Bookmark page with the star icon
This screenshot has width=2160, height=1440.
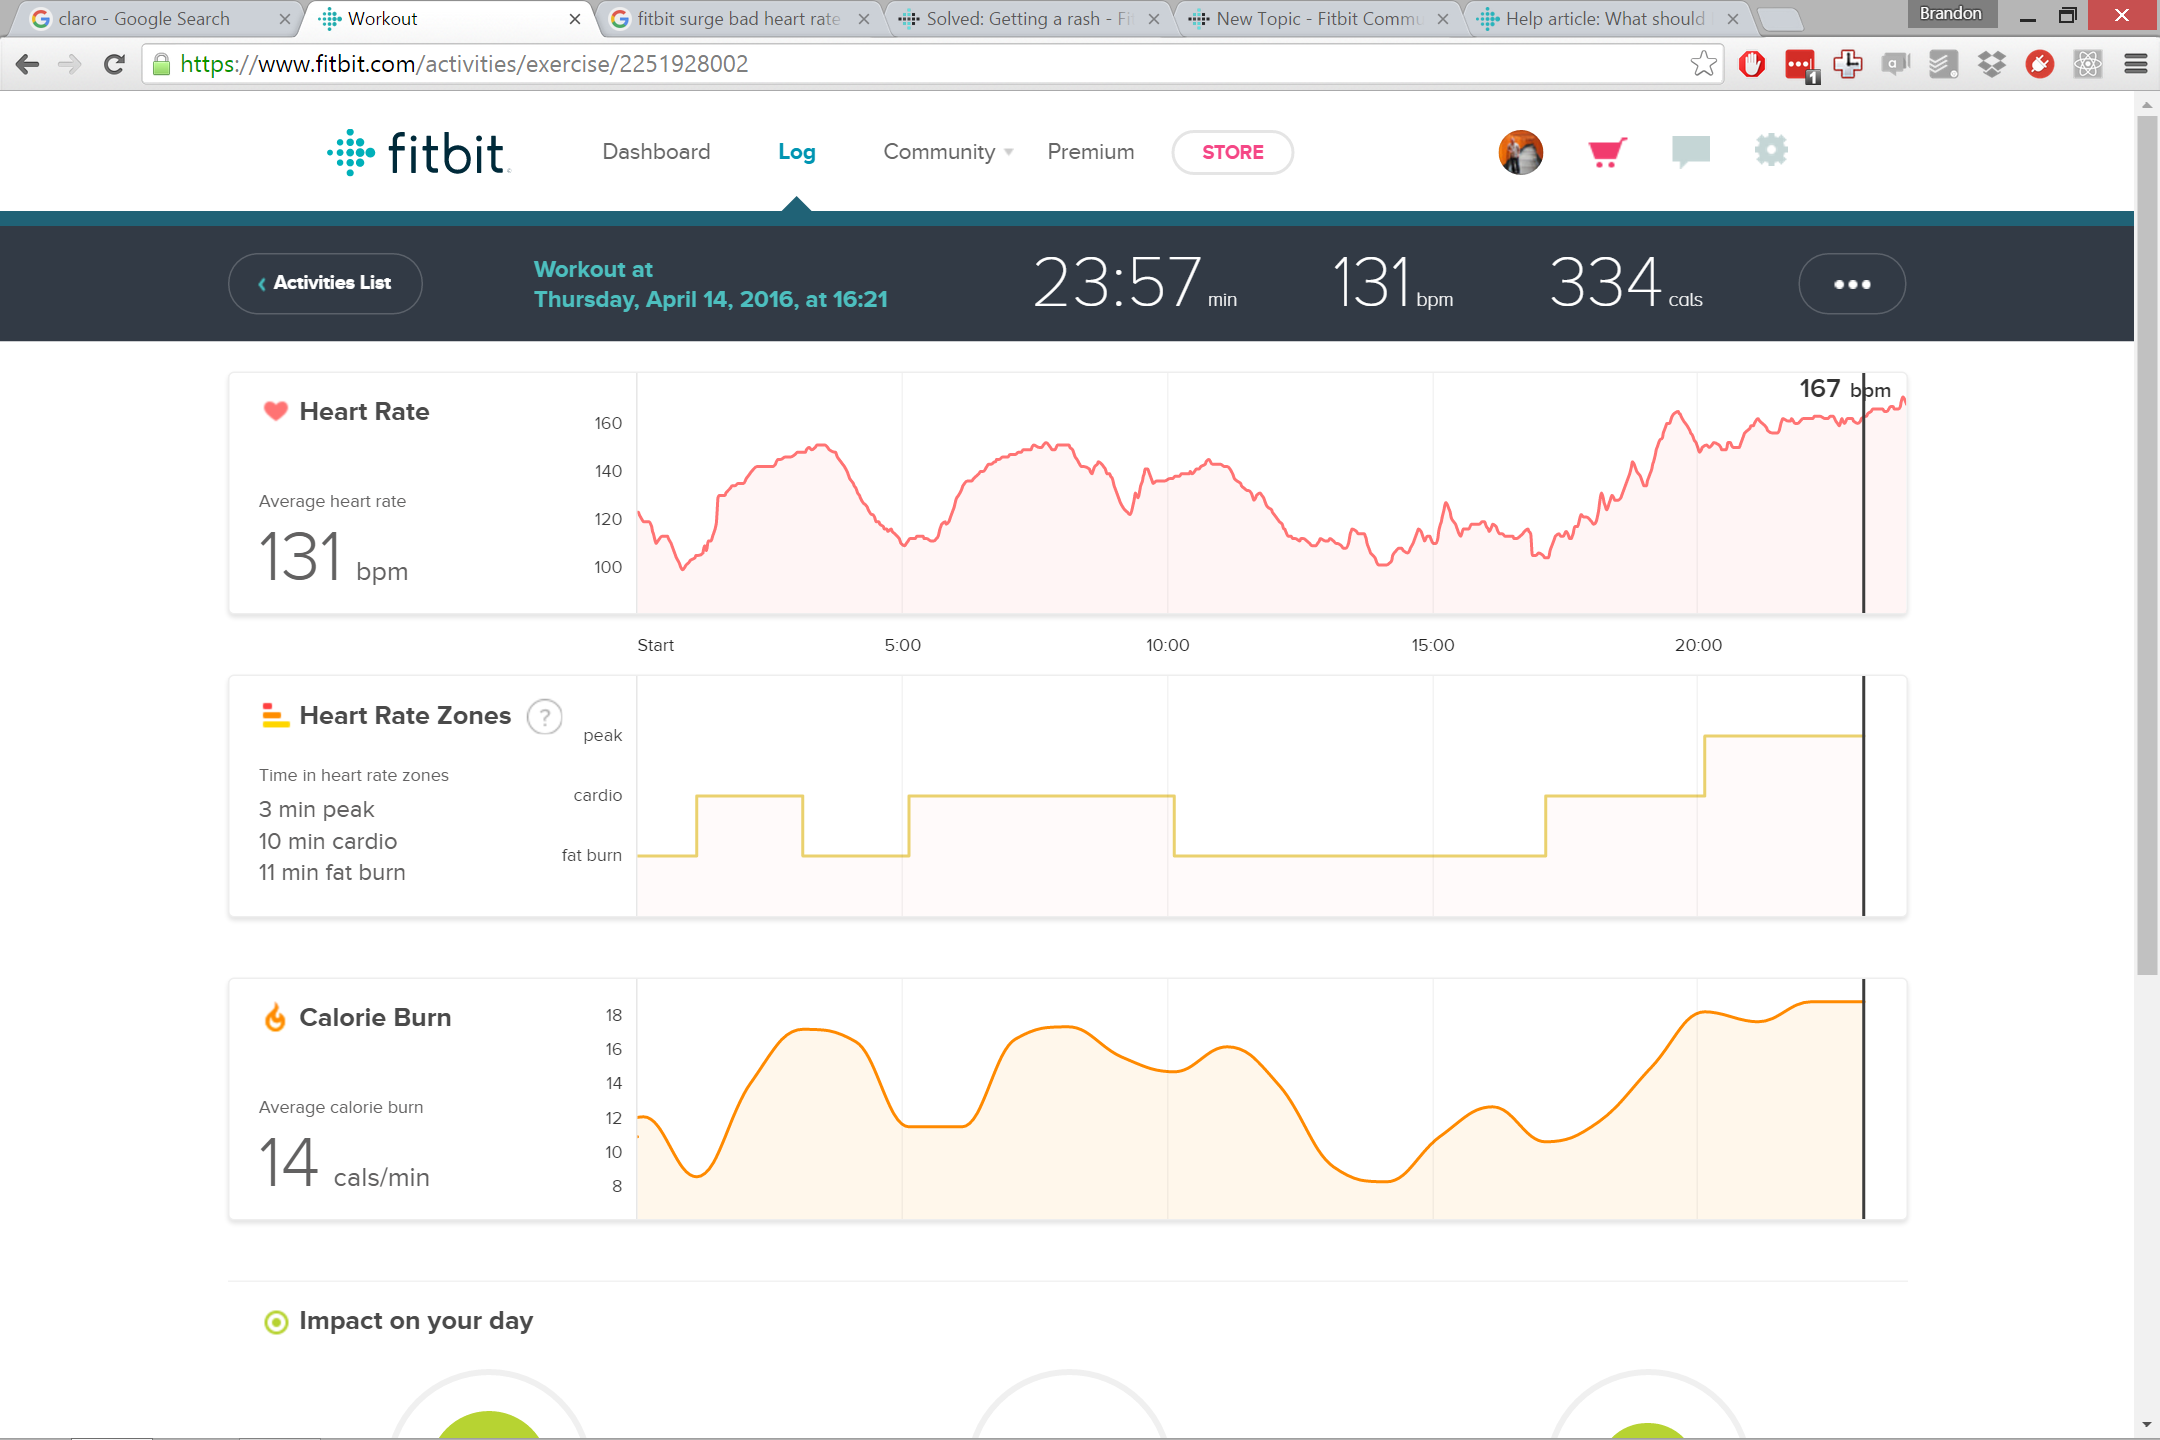pyautogui.click(x=1703, y=65)
